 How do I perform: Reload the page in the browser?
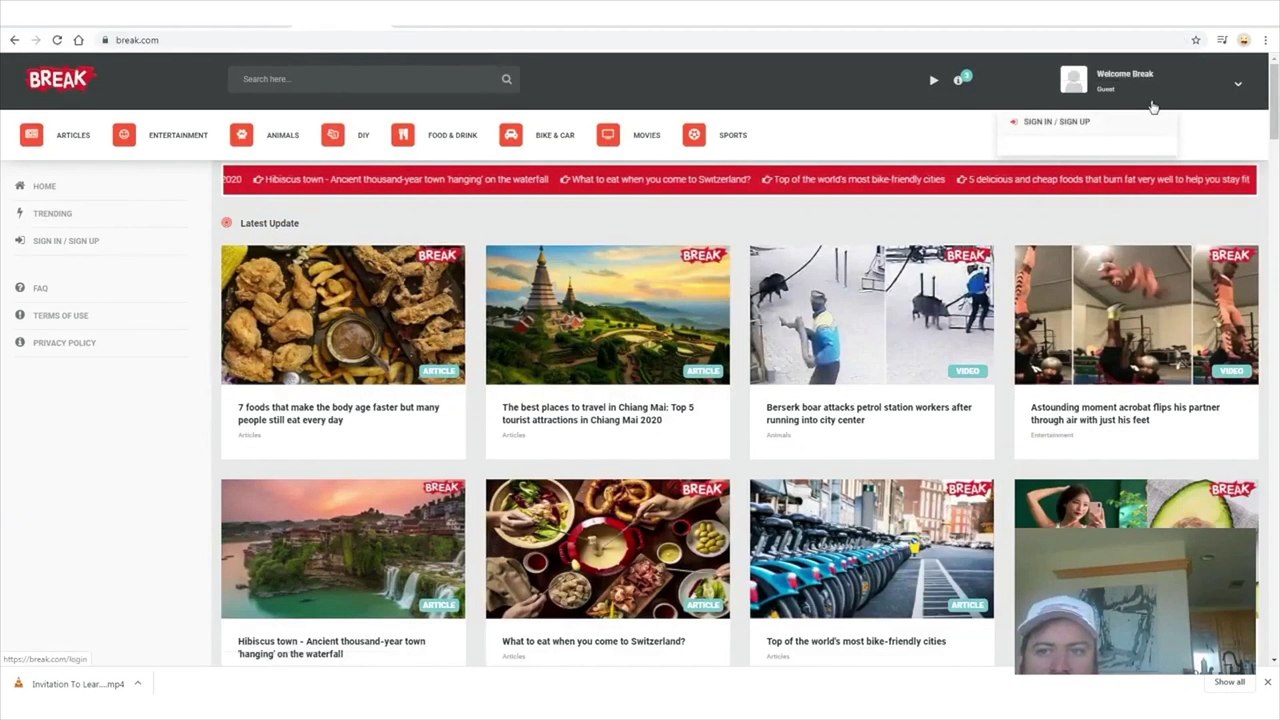[x=57, y=40]
